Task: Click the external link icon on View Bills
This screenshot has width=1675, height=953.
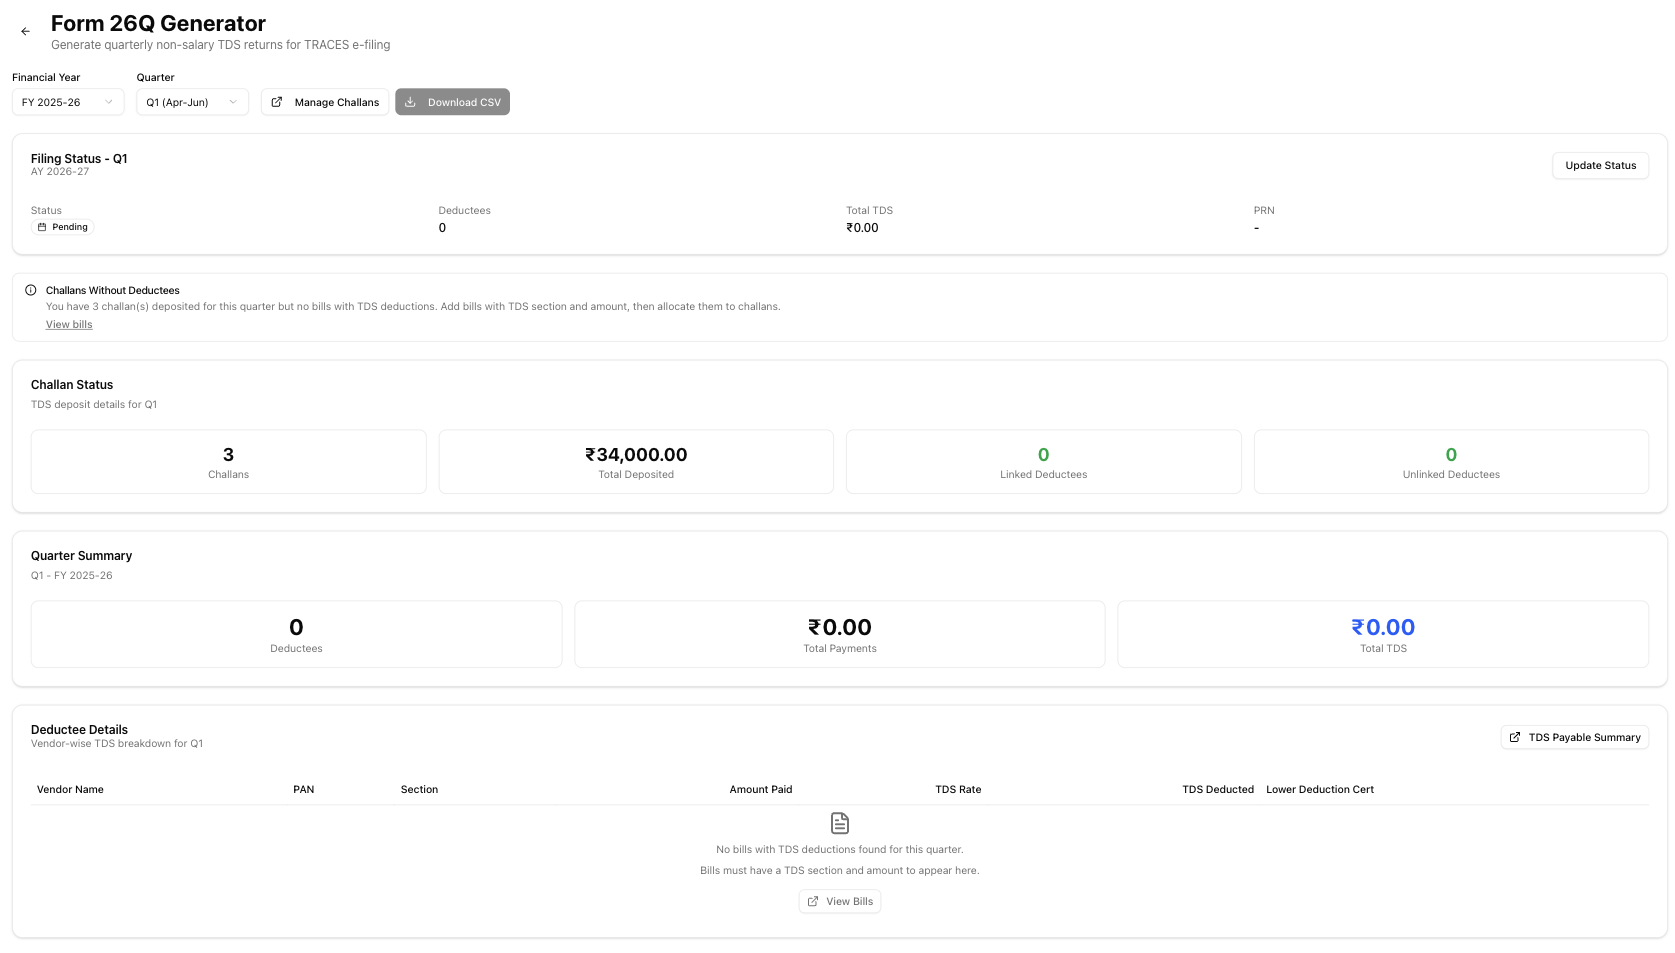Action: coord(813,902)
